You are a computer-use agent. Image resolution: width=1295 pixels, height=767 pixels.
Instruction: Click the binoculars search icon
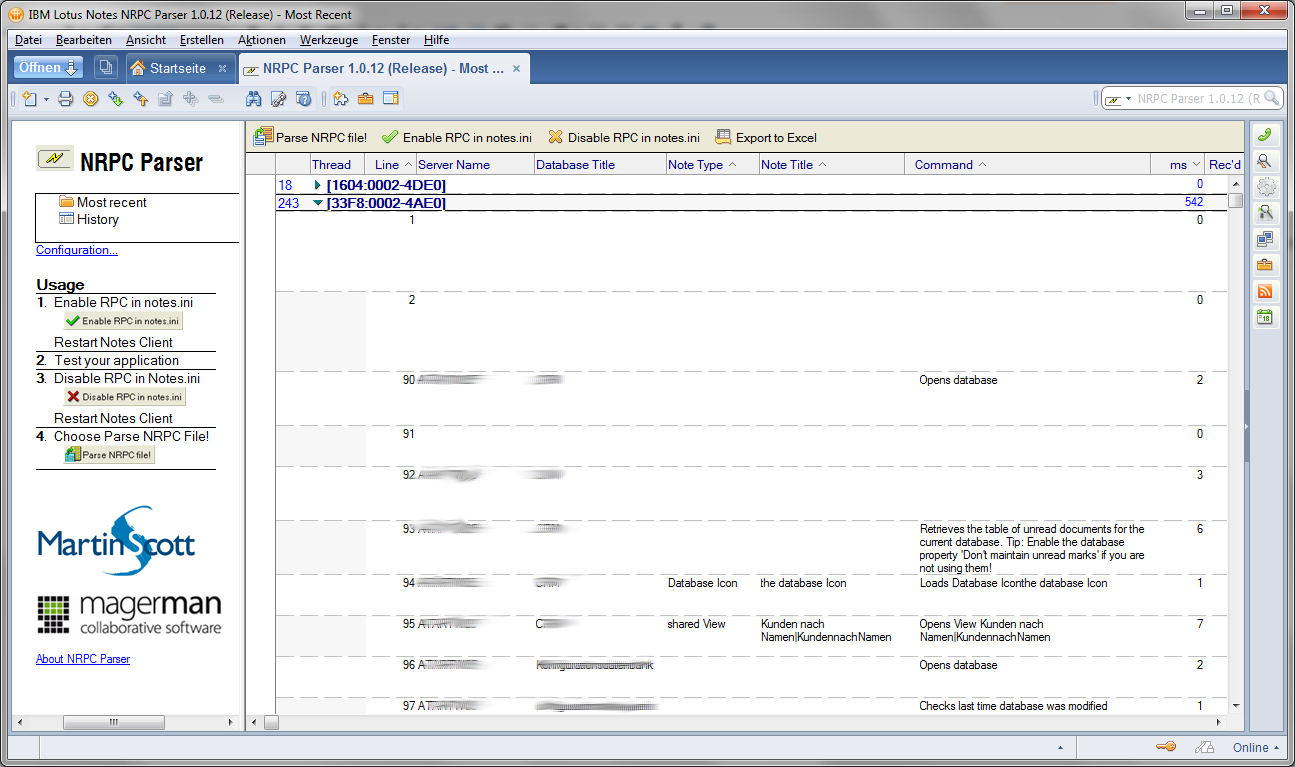coord(254,98)
